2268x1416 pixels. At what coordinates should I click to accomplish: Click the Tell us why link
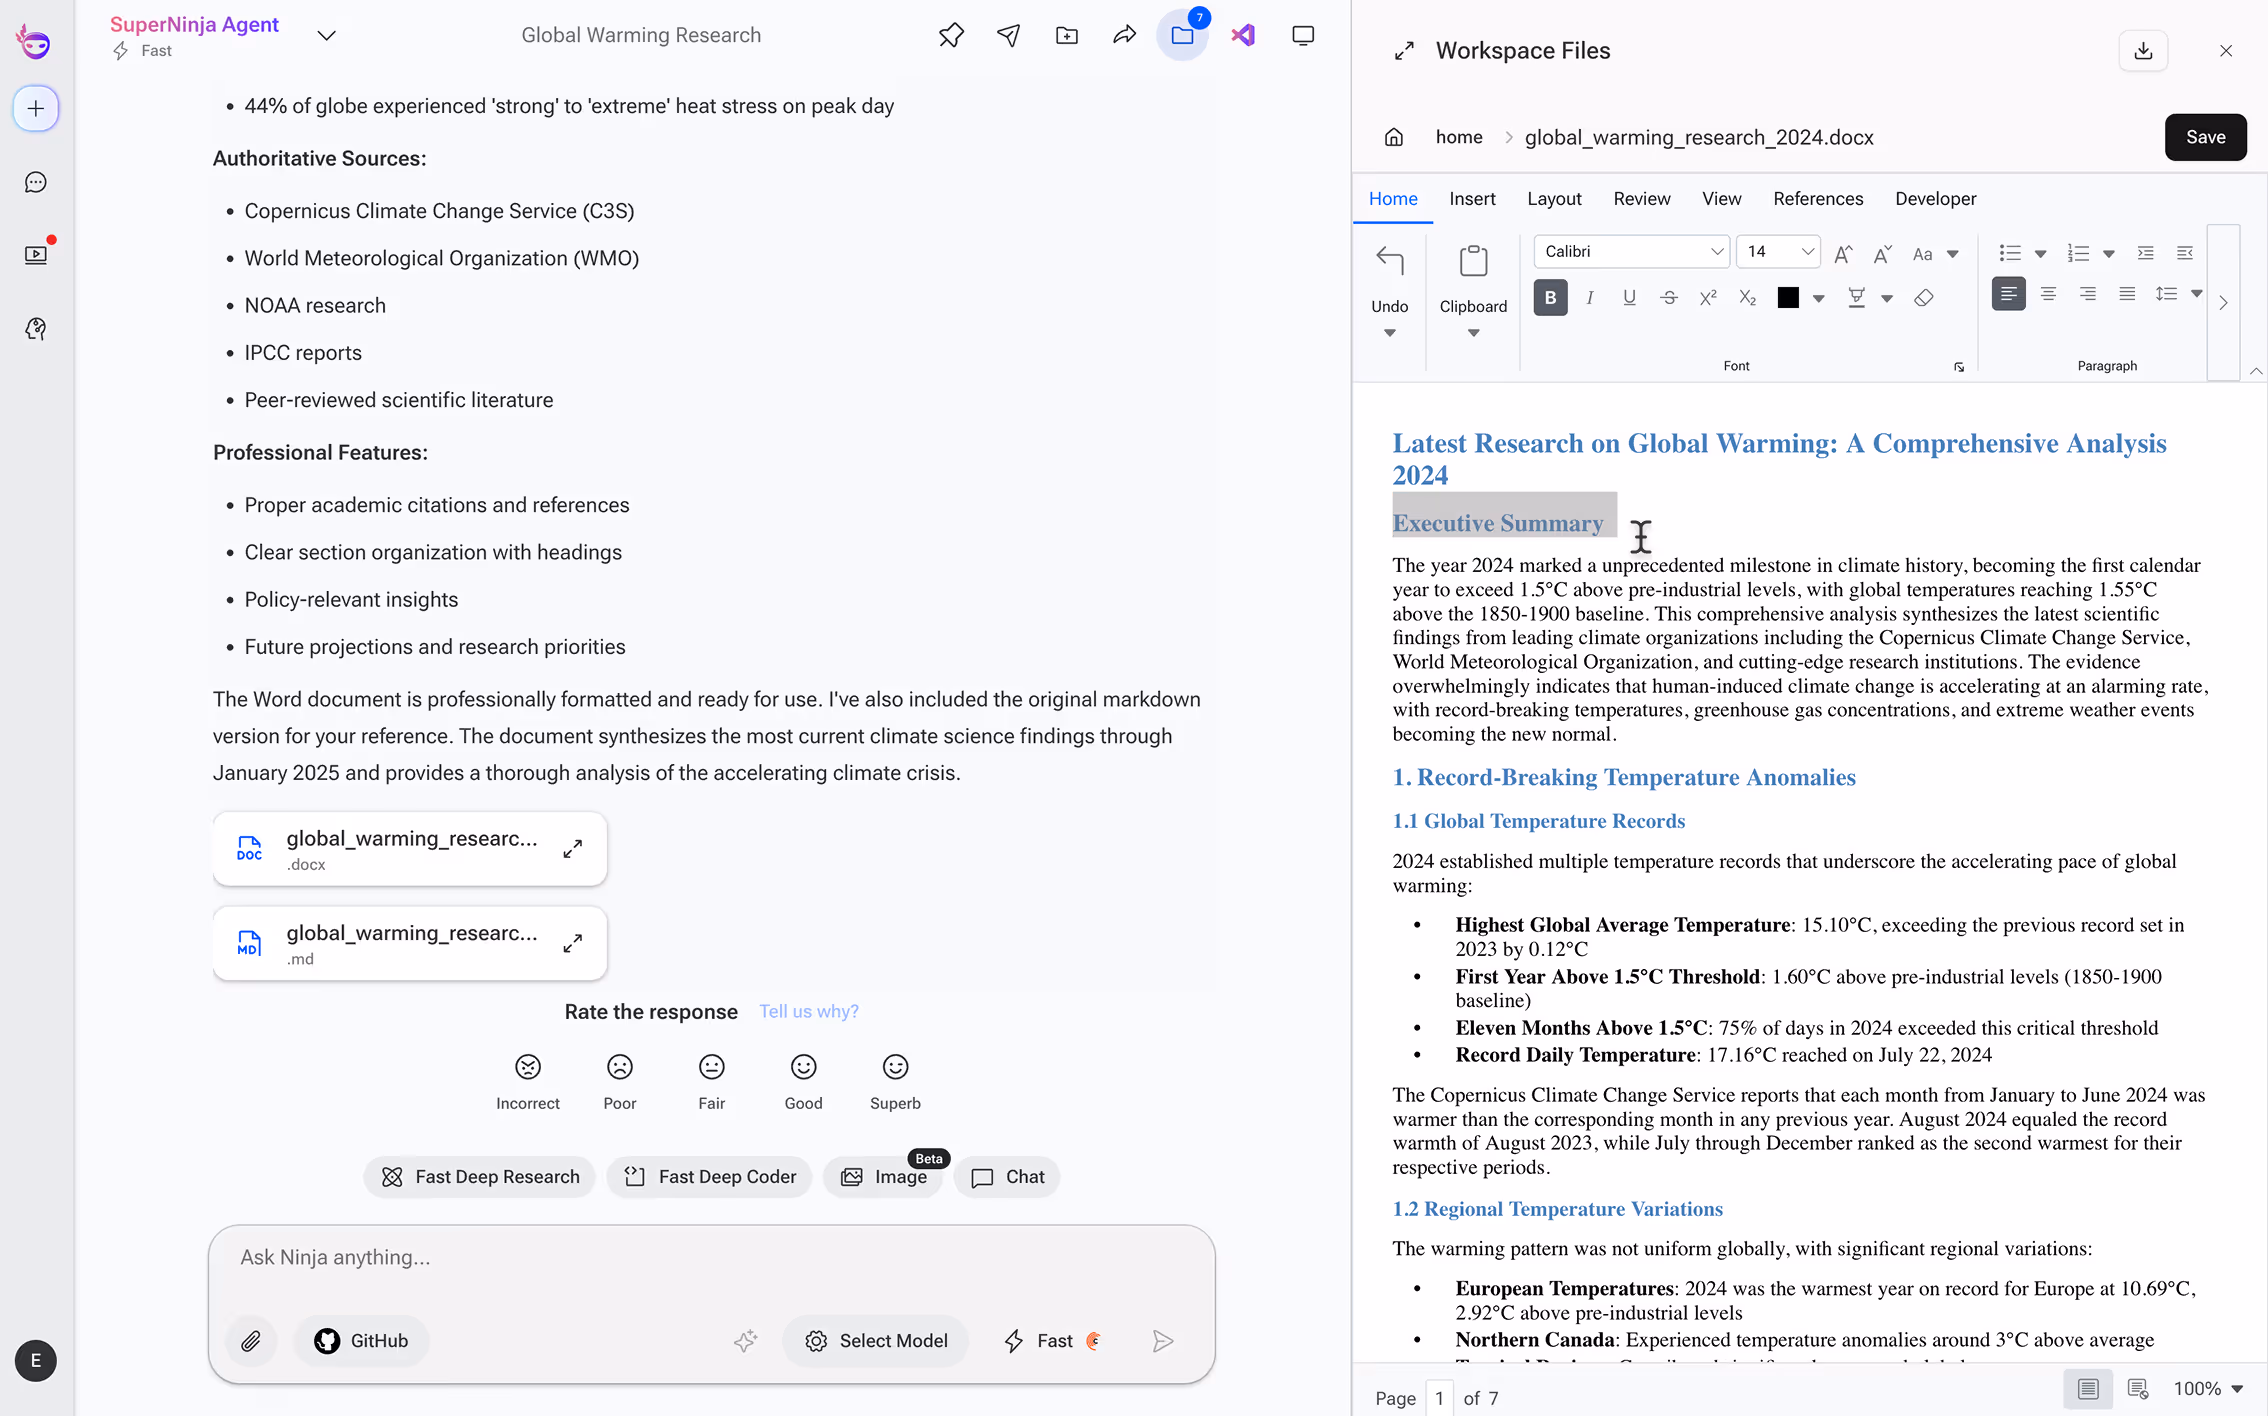coord(808,1011)
